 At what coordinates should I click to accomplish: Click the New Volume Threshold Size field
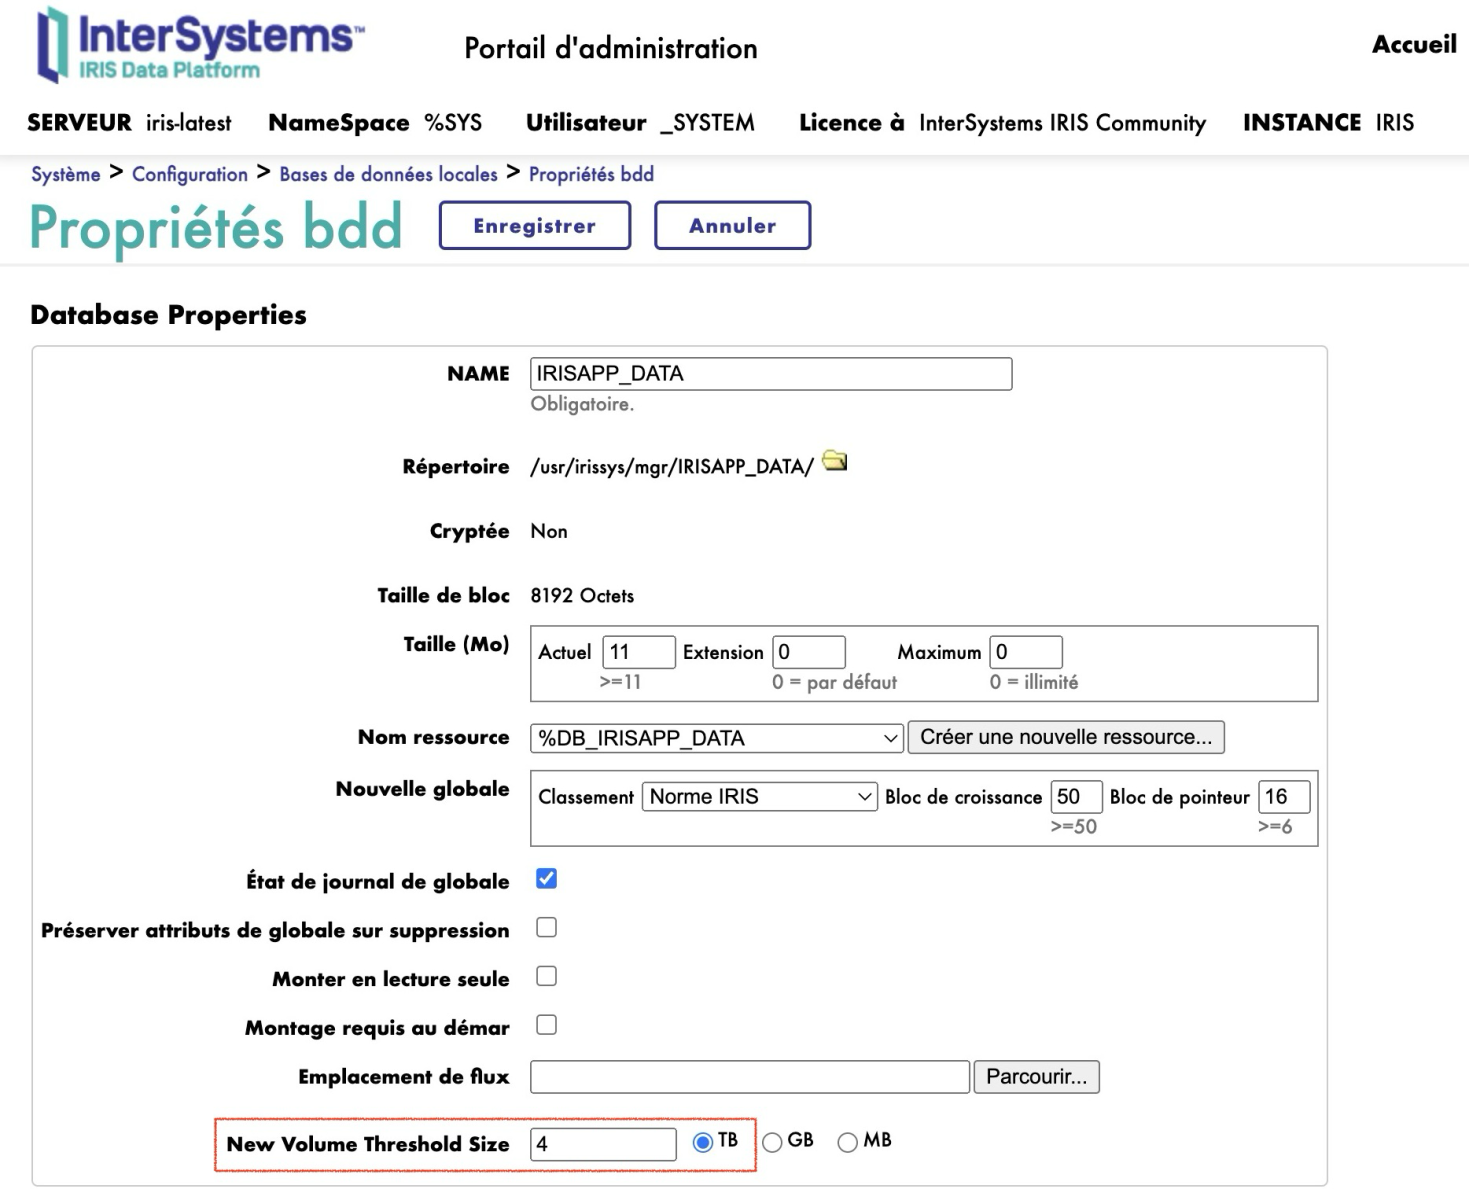tap(603, 1144)
